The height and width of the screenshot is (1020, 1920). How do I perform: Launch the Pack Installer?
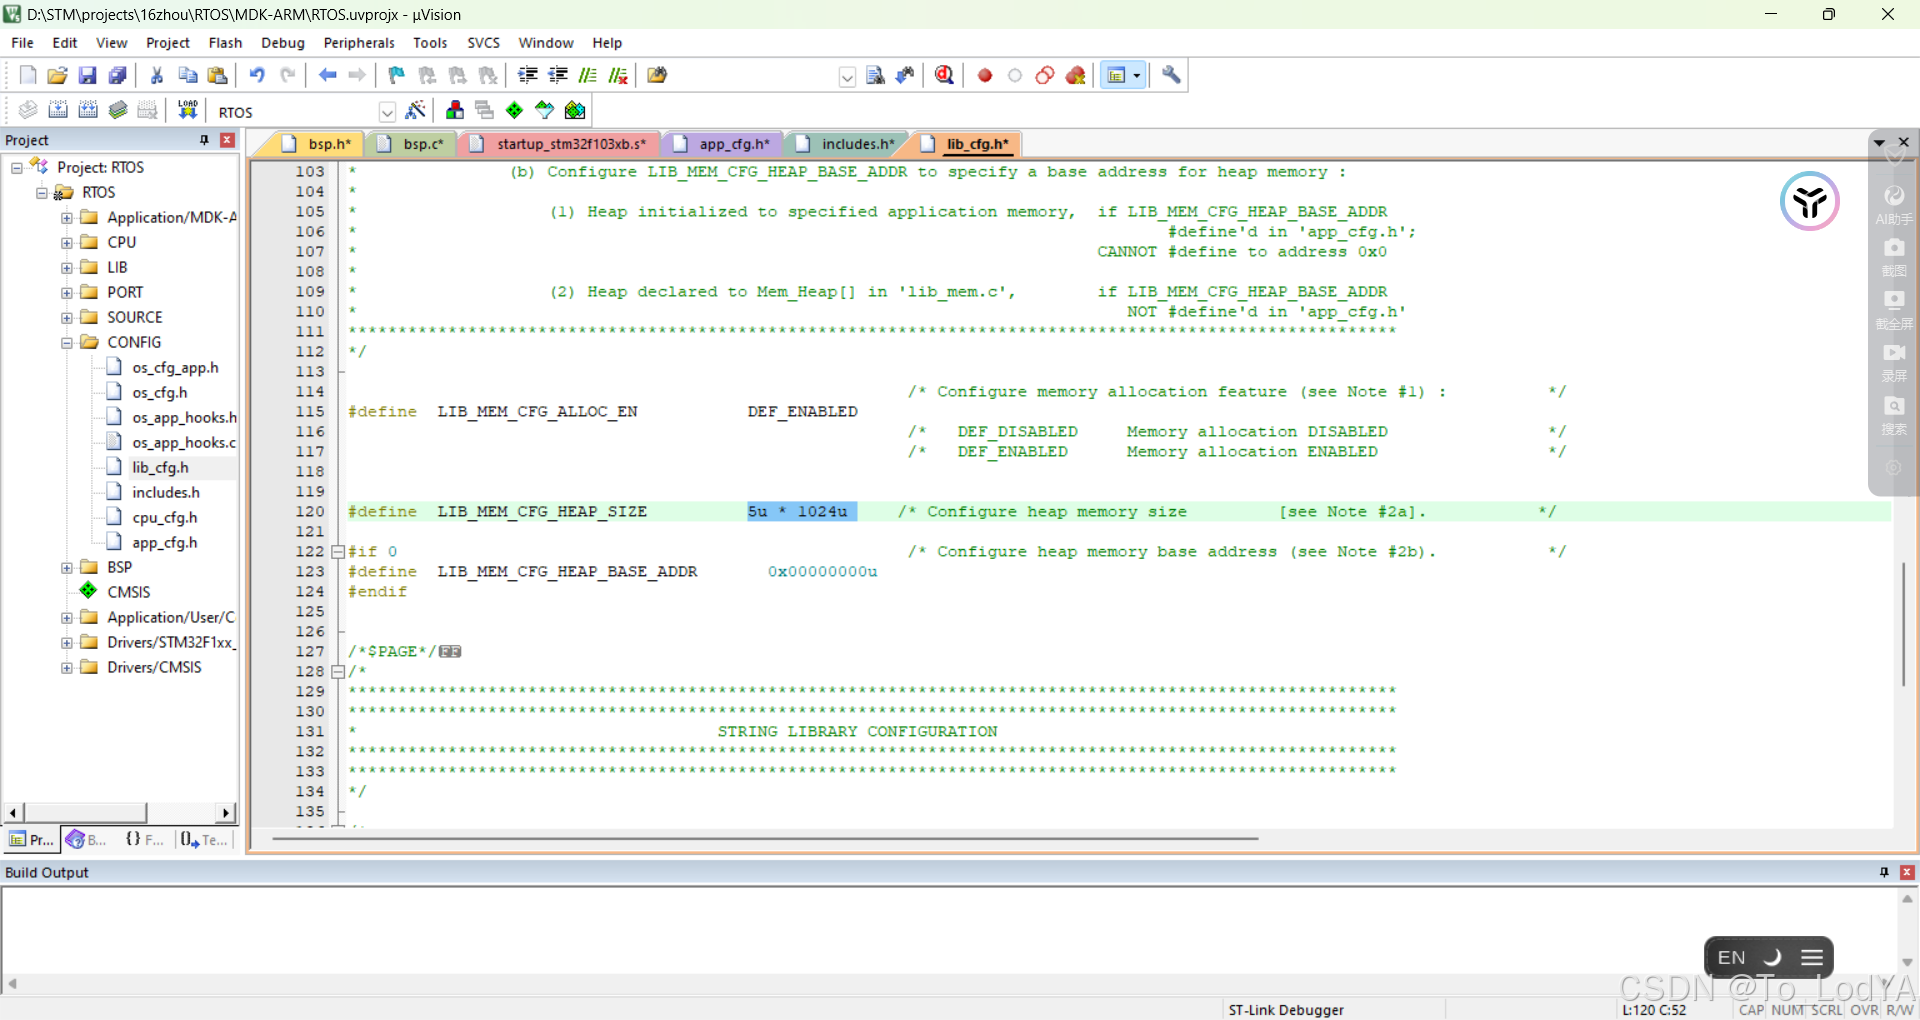[x=575, y=110]
